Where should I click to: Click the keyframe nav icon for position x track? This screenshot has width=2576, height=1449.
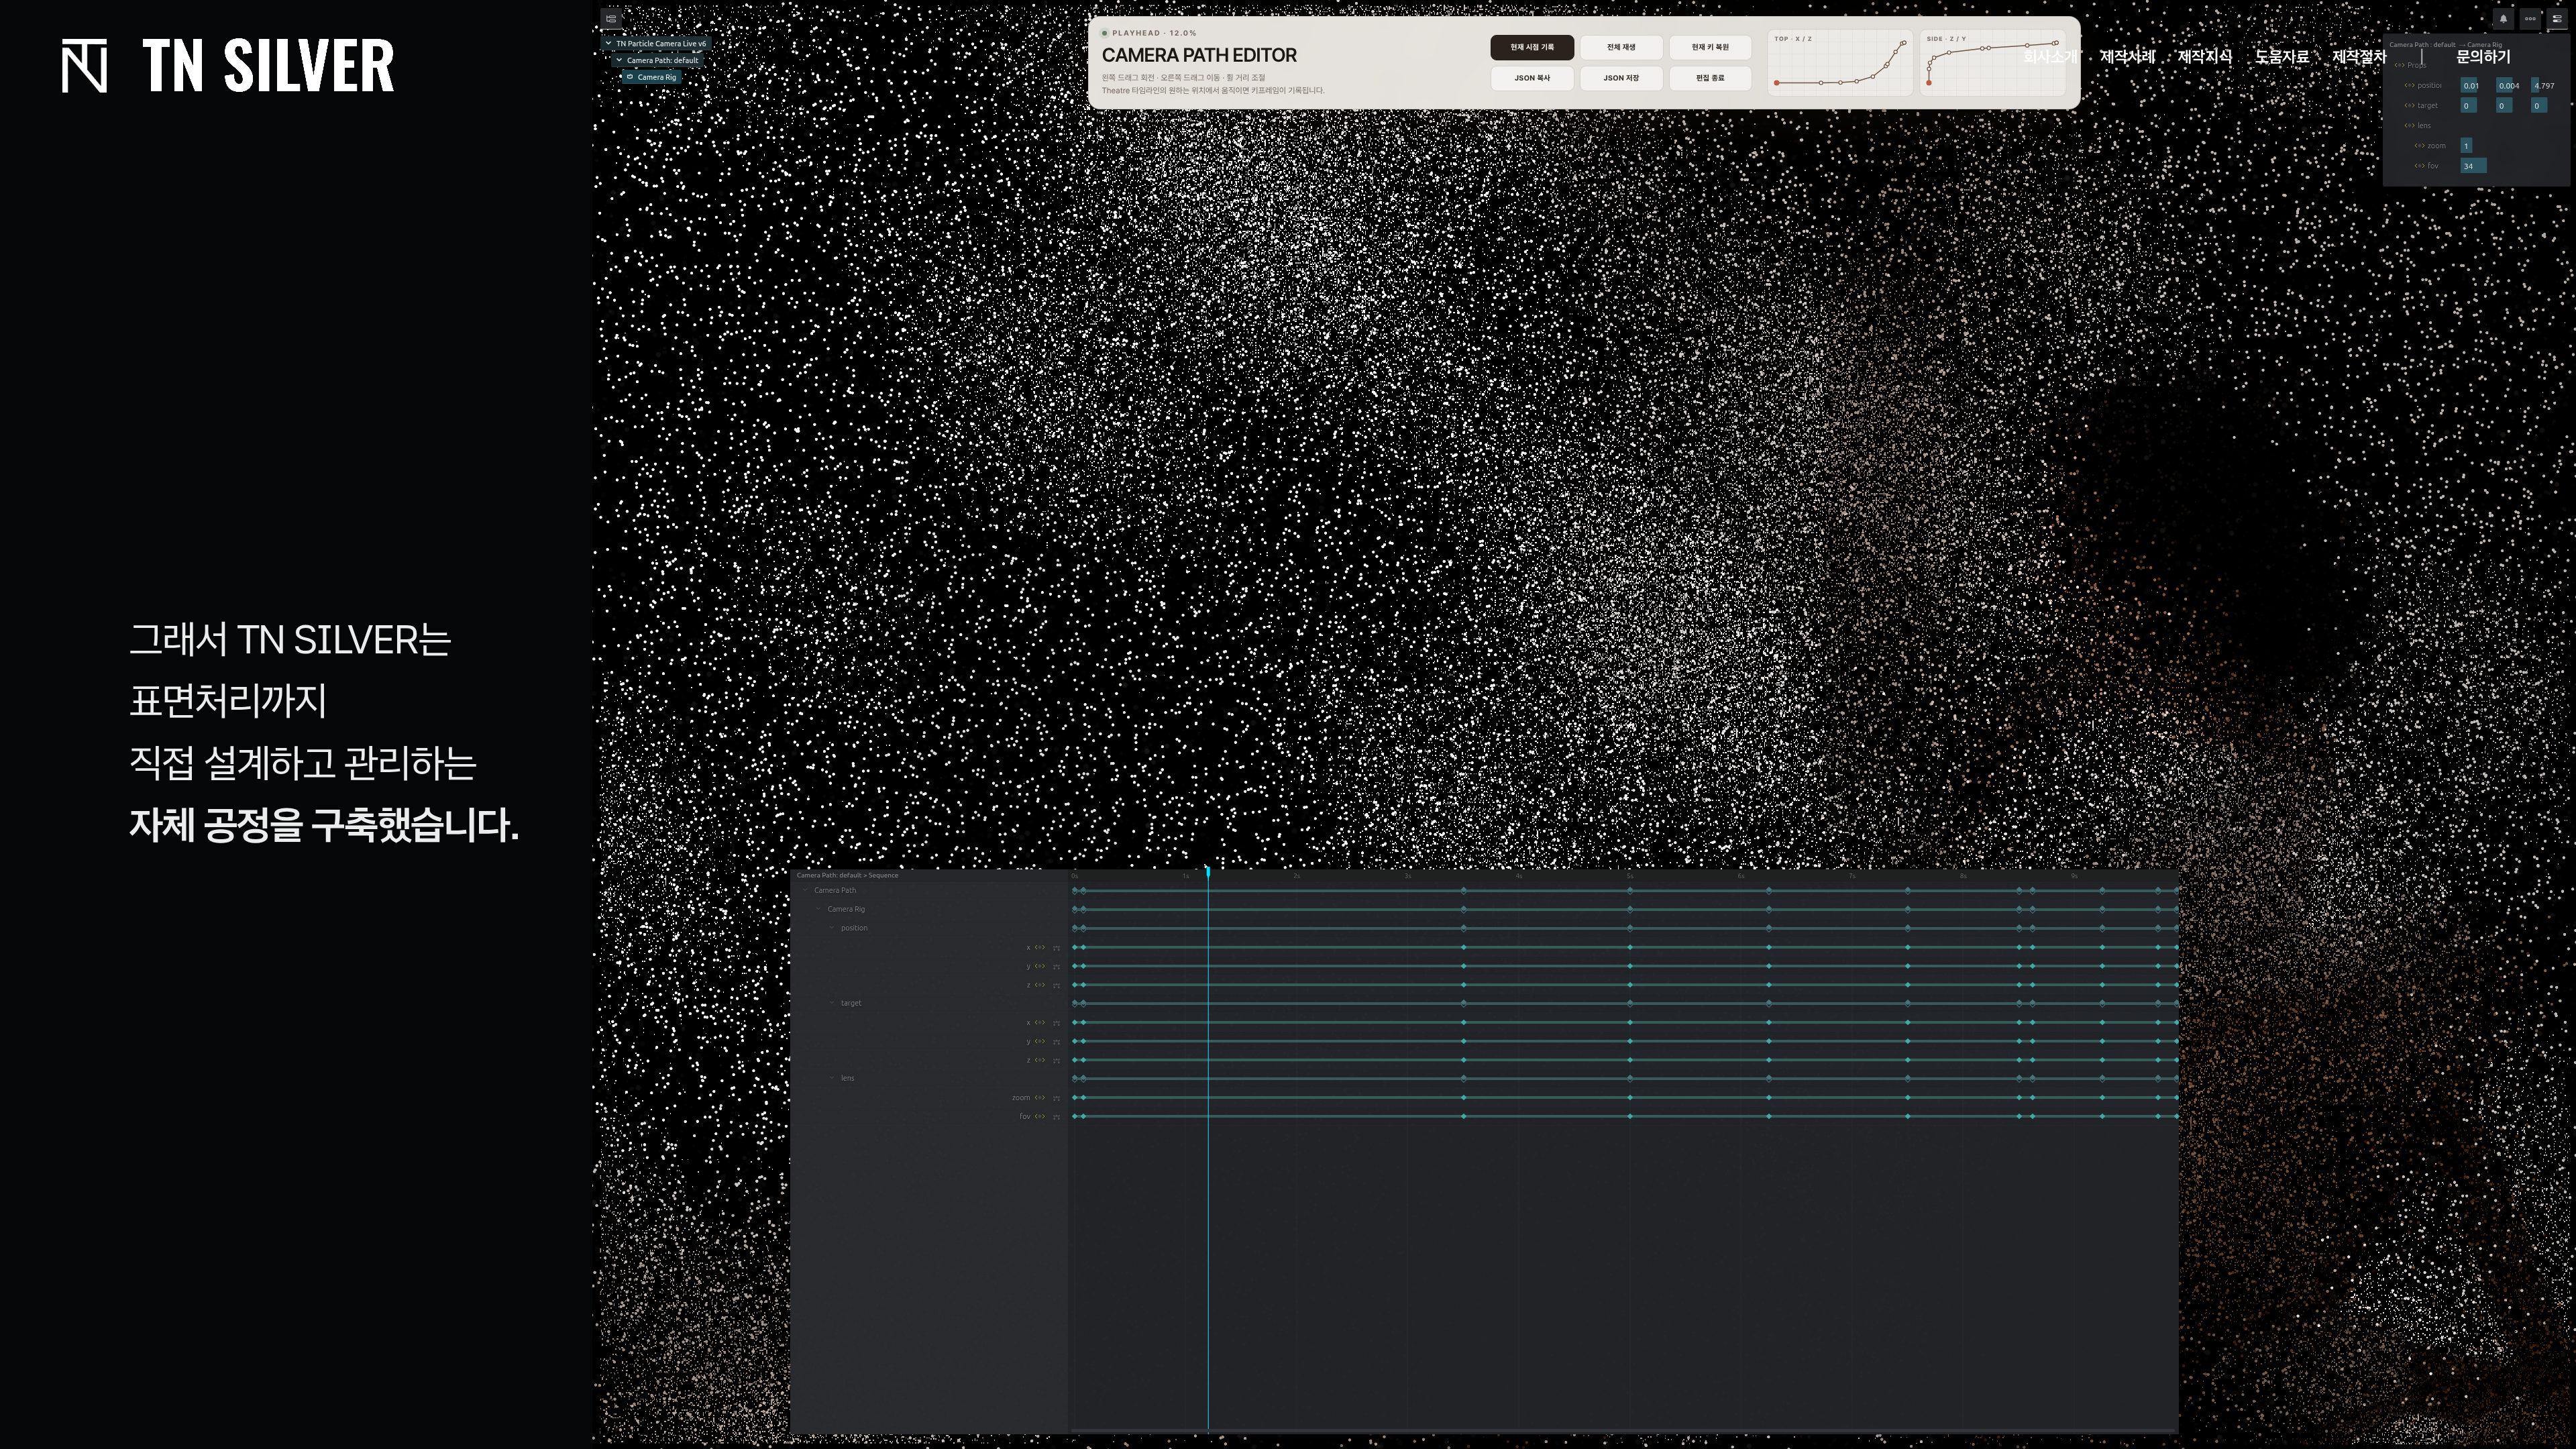[x=1040, y=947]
